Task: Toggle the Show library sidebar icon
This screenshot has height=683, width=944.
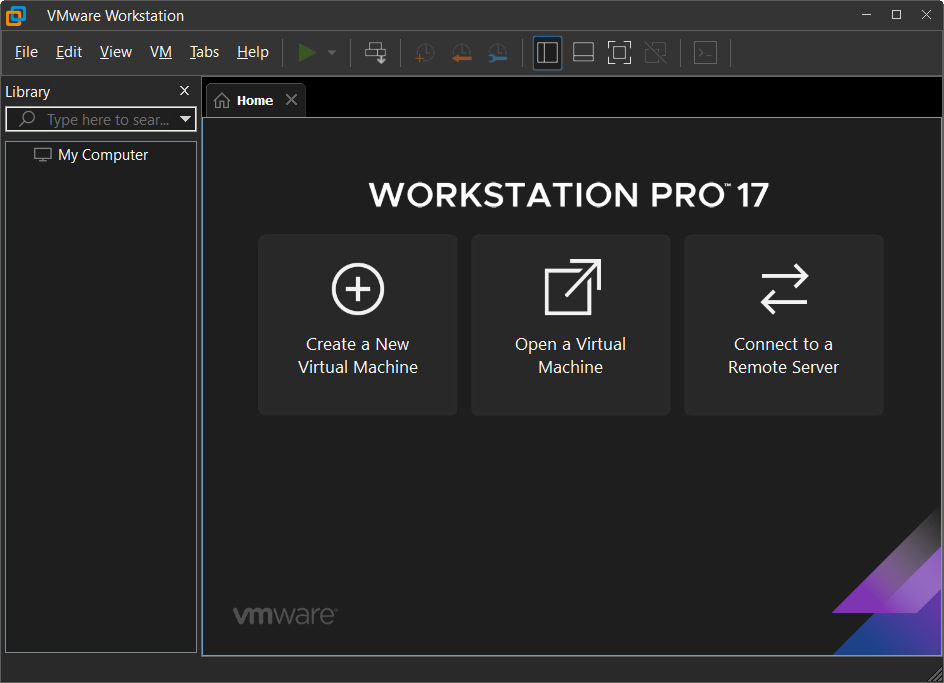Action: tap(547, 52)
